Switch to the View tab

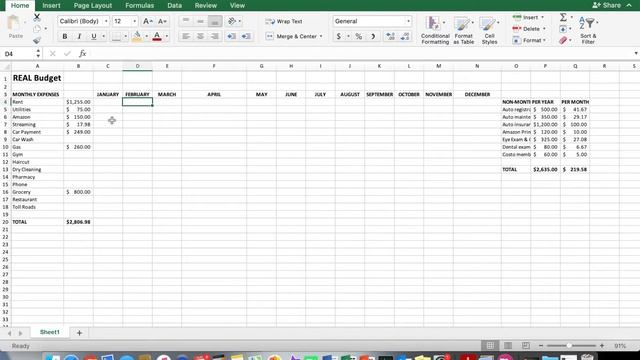[237, 5]
